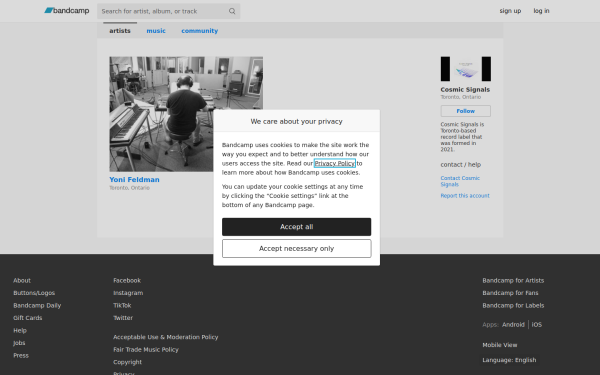Open the Copyright footer link

coord(127,362)
